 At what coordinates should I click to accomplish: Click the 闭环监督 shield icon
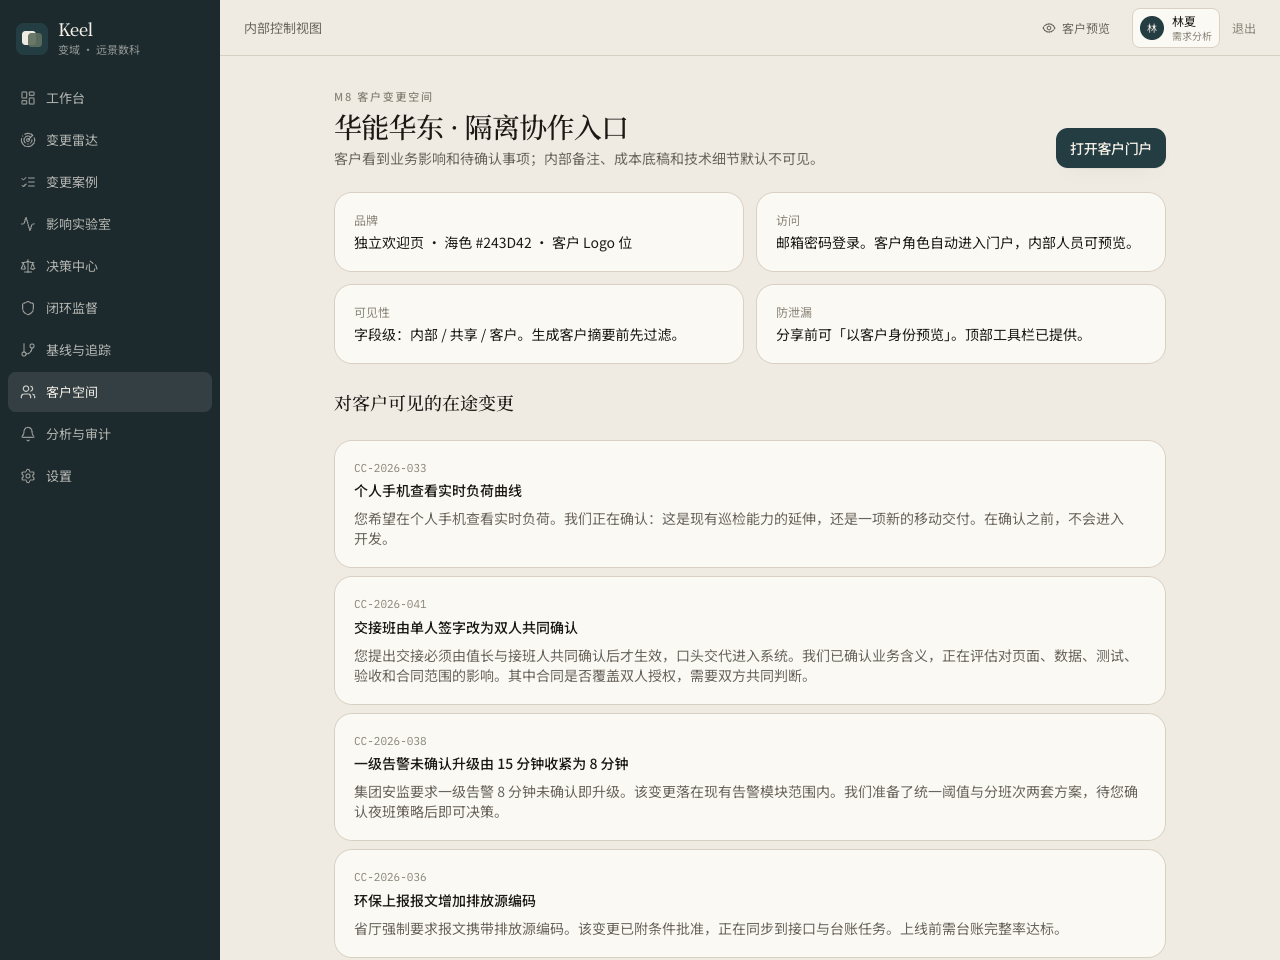tap(28, 308)
